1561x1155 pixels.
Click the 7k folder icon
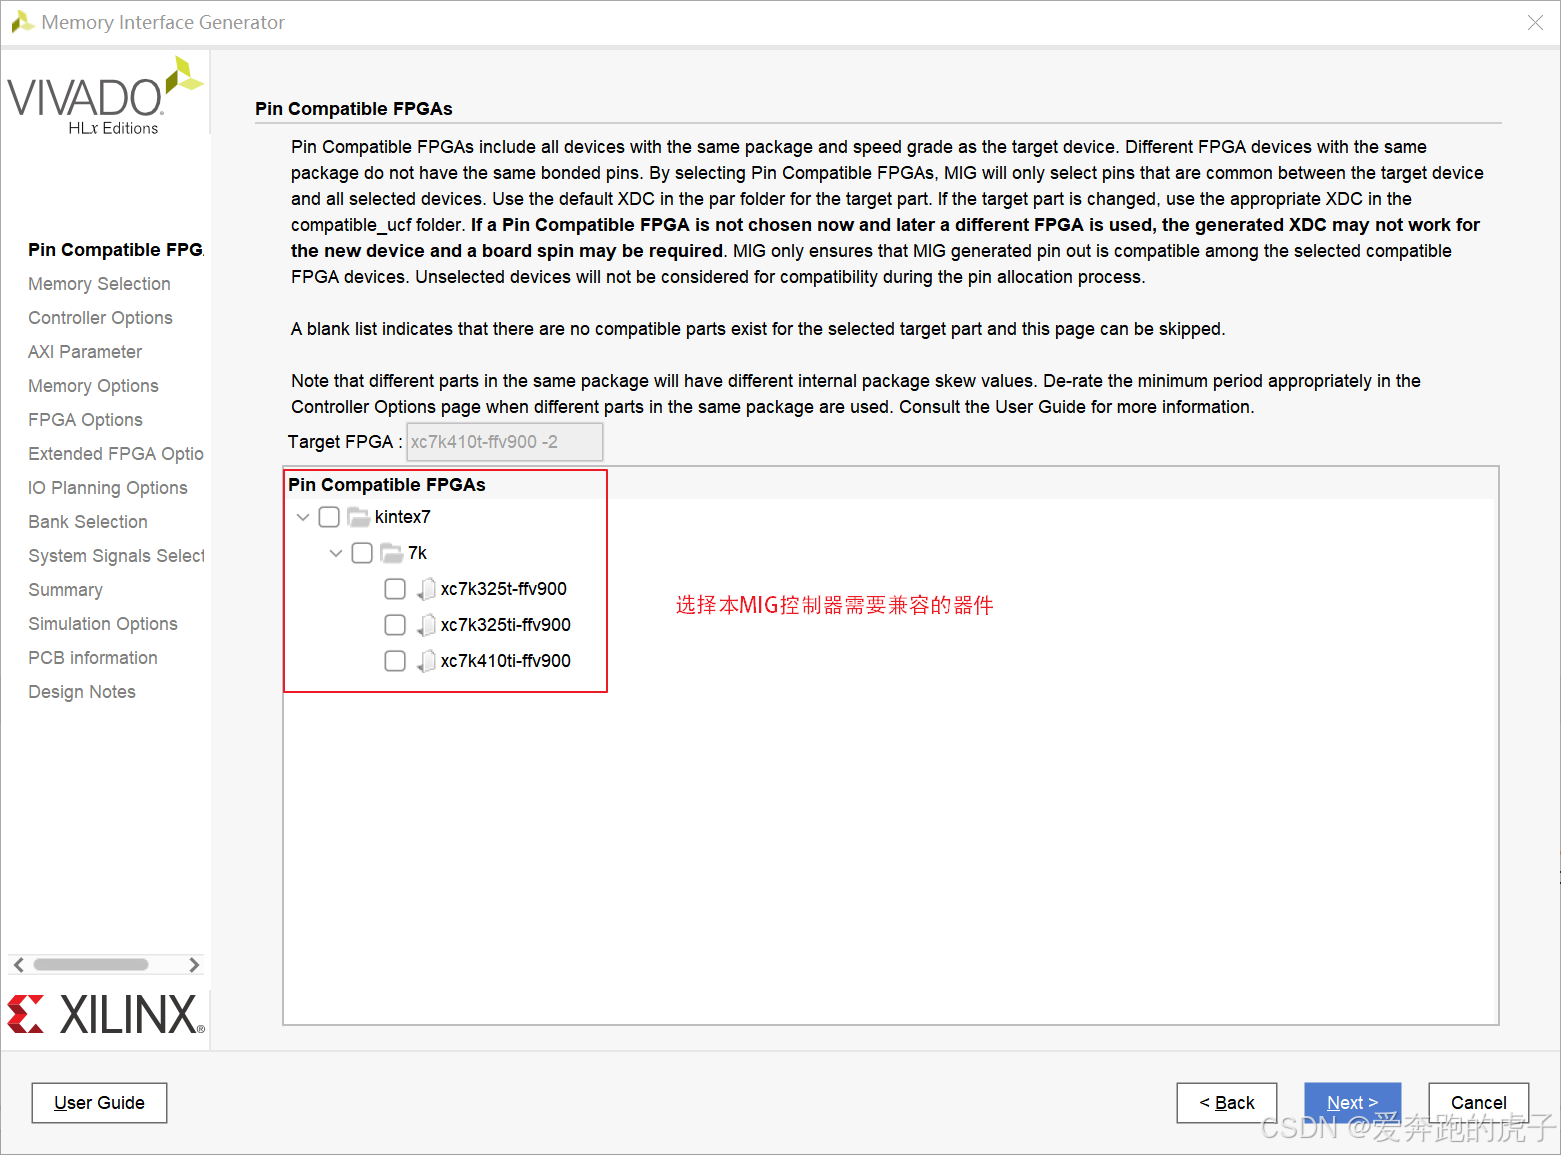tap(391, 553)
